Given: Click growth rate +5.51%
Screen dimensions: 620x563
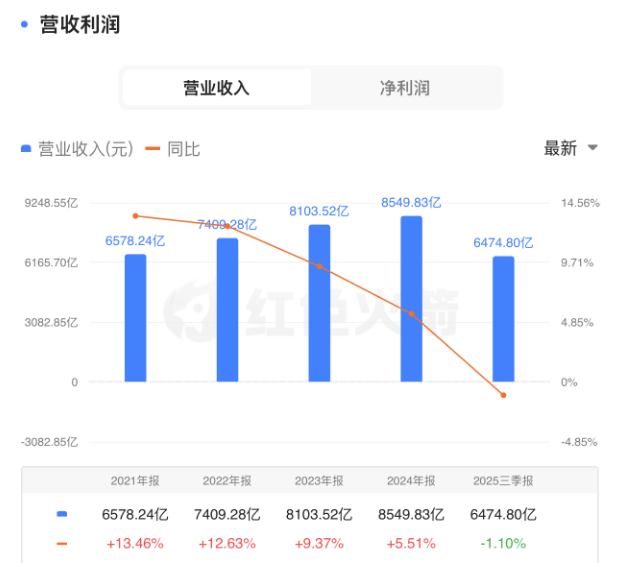Looking at the screenshot, I should pyautogui.click(x=411, y=544).
